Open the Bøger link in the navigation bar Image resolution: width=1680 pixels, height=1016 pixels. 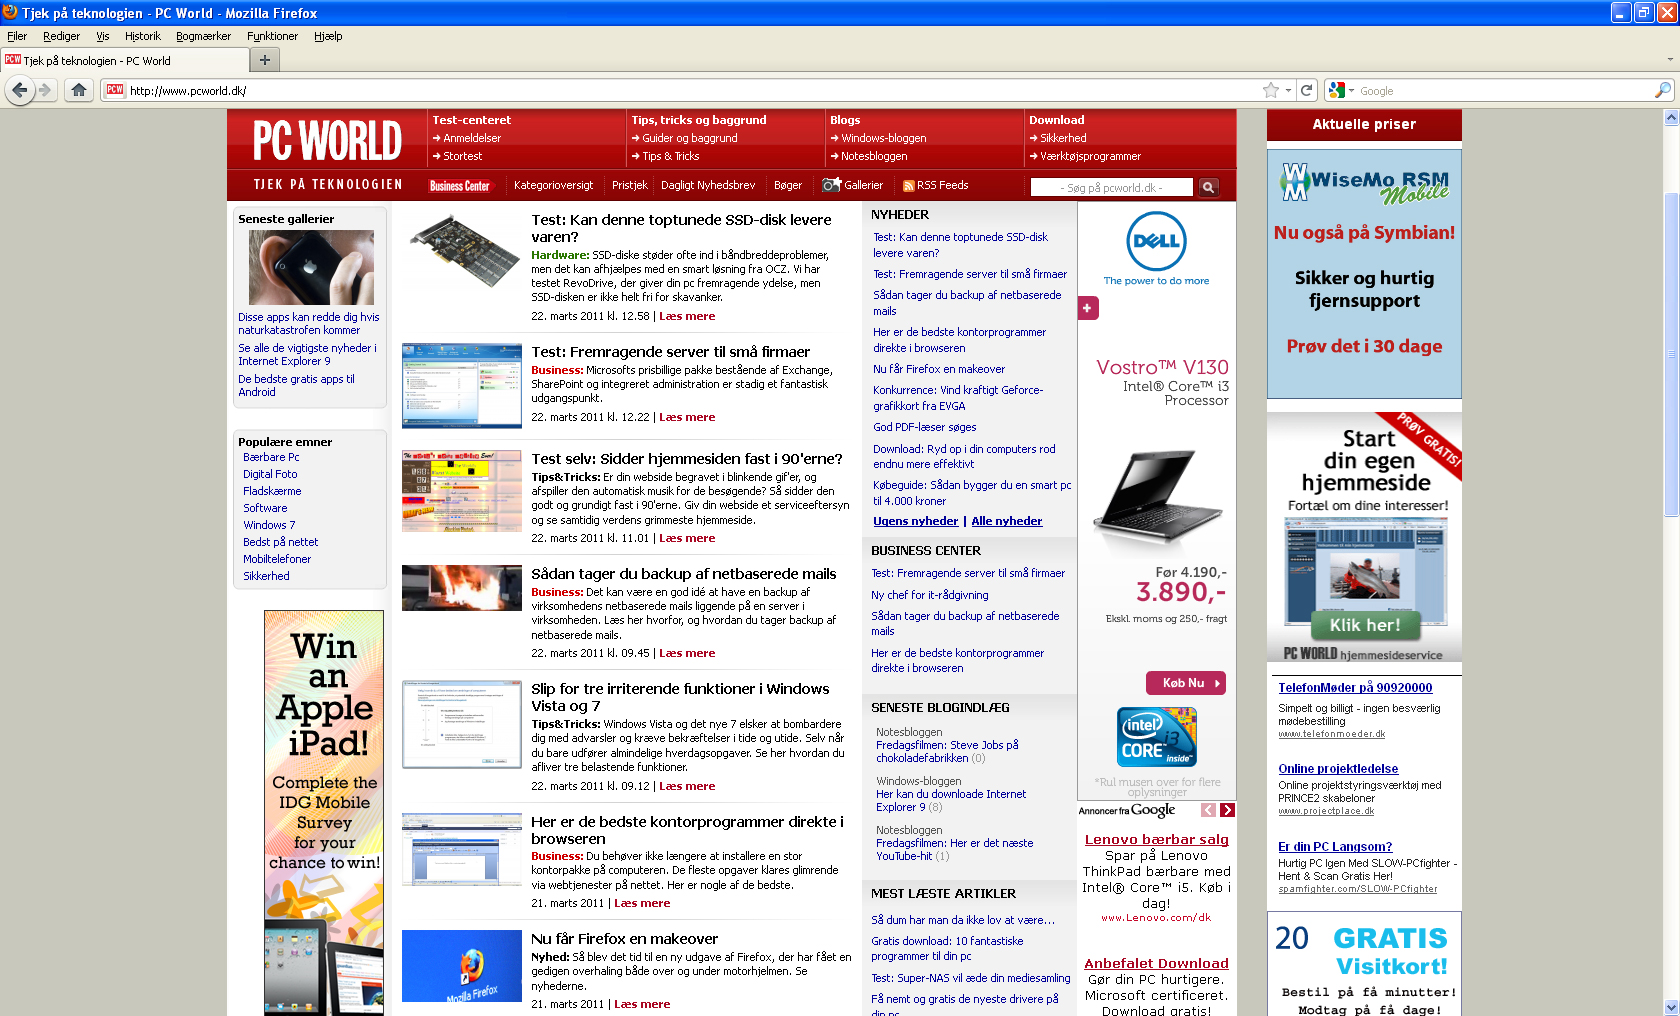coord(788,185)
